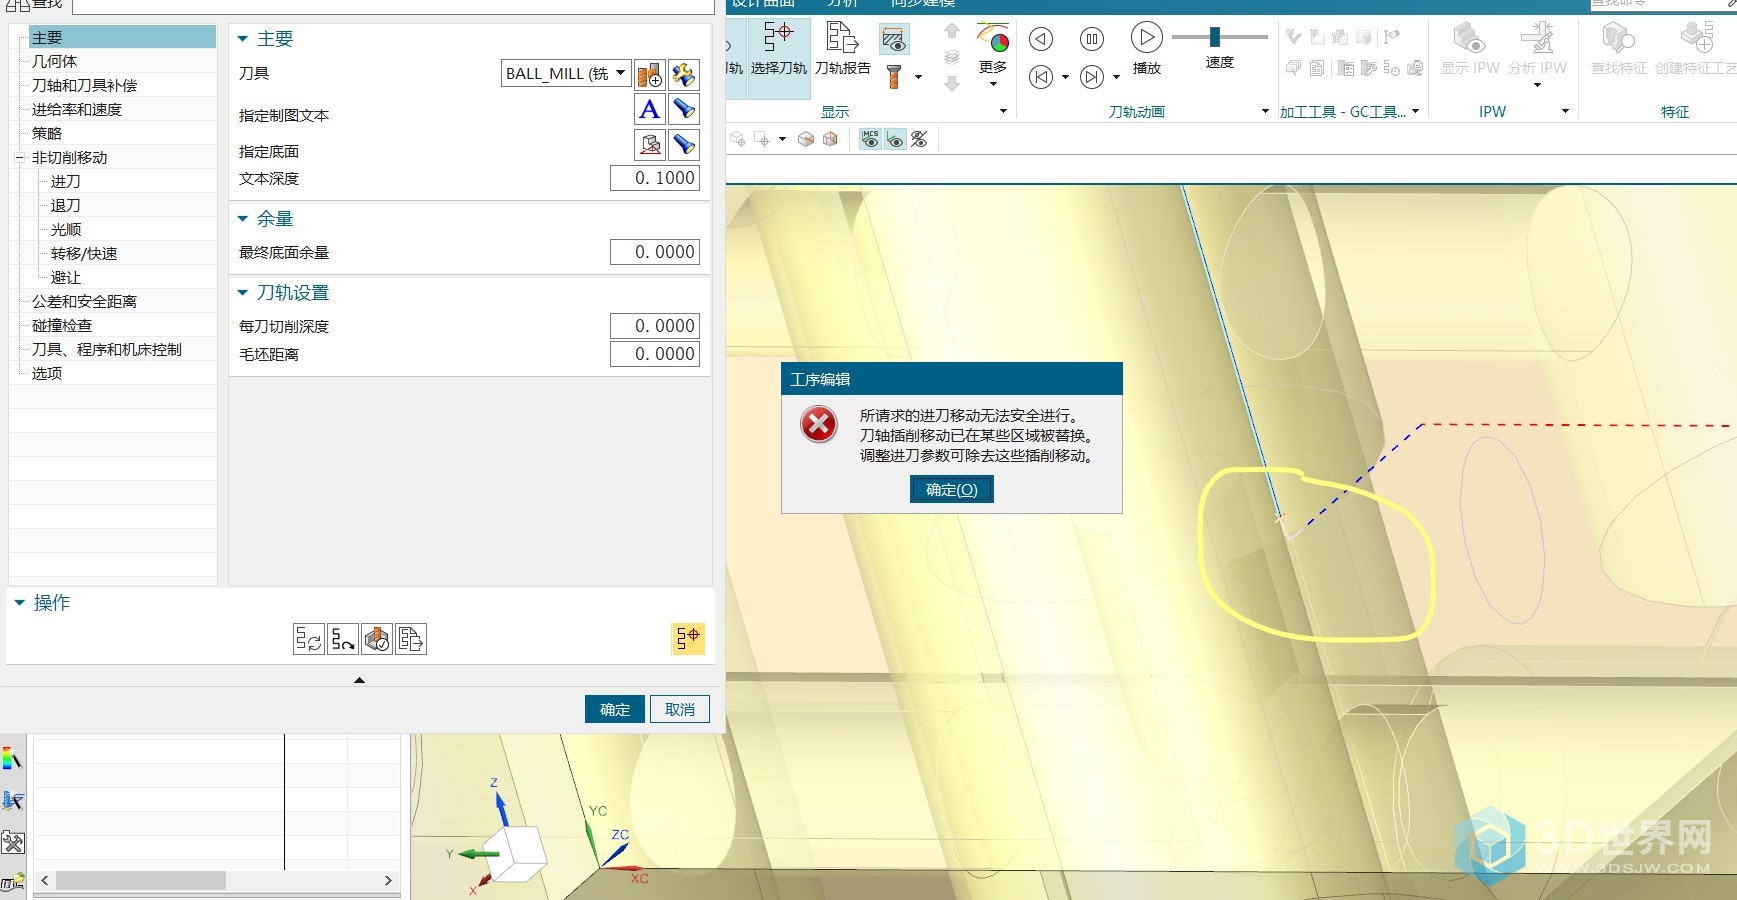1737x900 pixels.
Task: Select 几何体 in the left tree
Action: pos(55,61)
